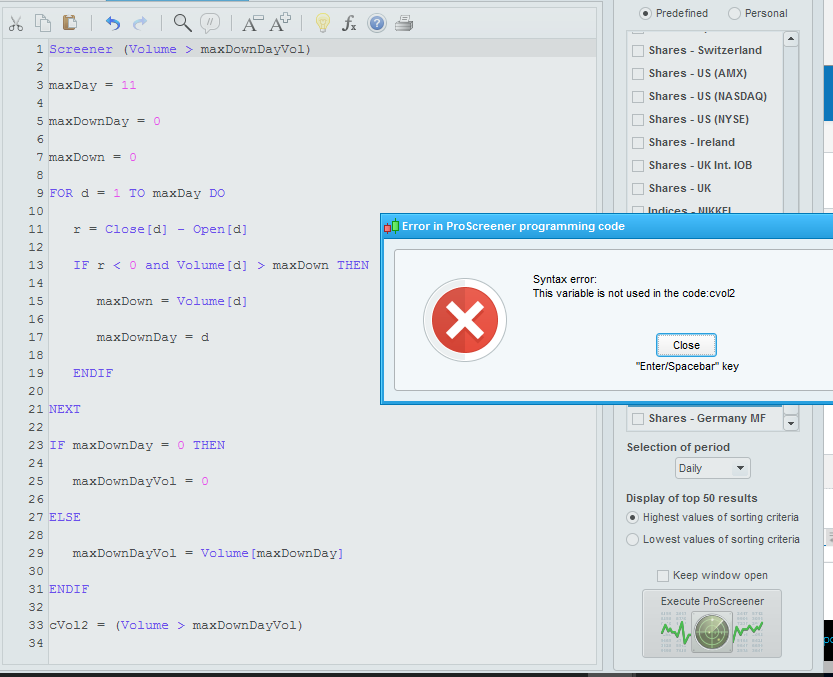Viewport: 833px width, 677px height.
Task: Click the ELSE keyword on line 27
Action: coord(65,517)
